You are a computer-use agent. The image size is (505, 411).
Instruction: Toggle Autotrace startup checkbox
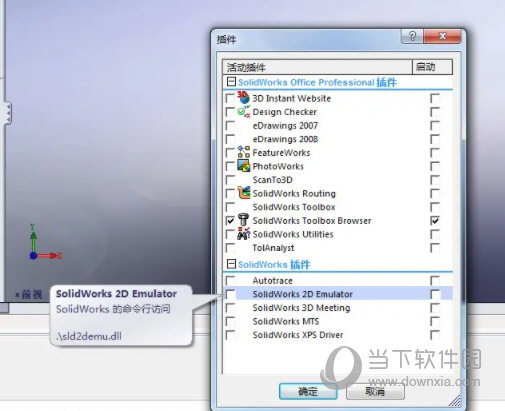point(435,280)
